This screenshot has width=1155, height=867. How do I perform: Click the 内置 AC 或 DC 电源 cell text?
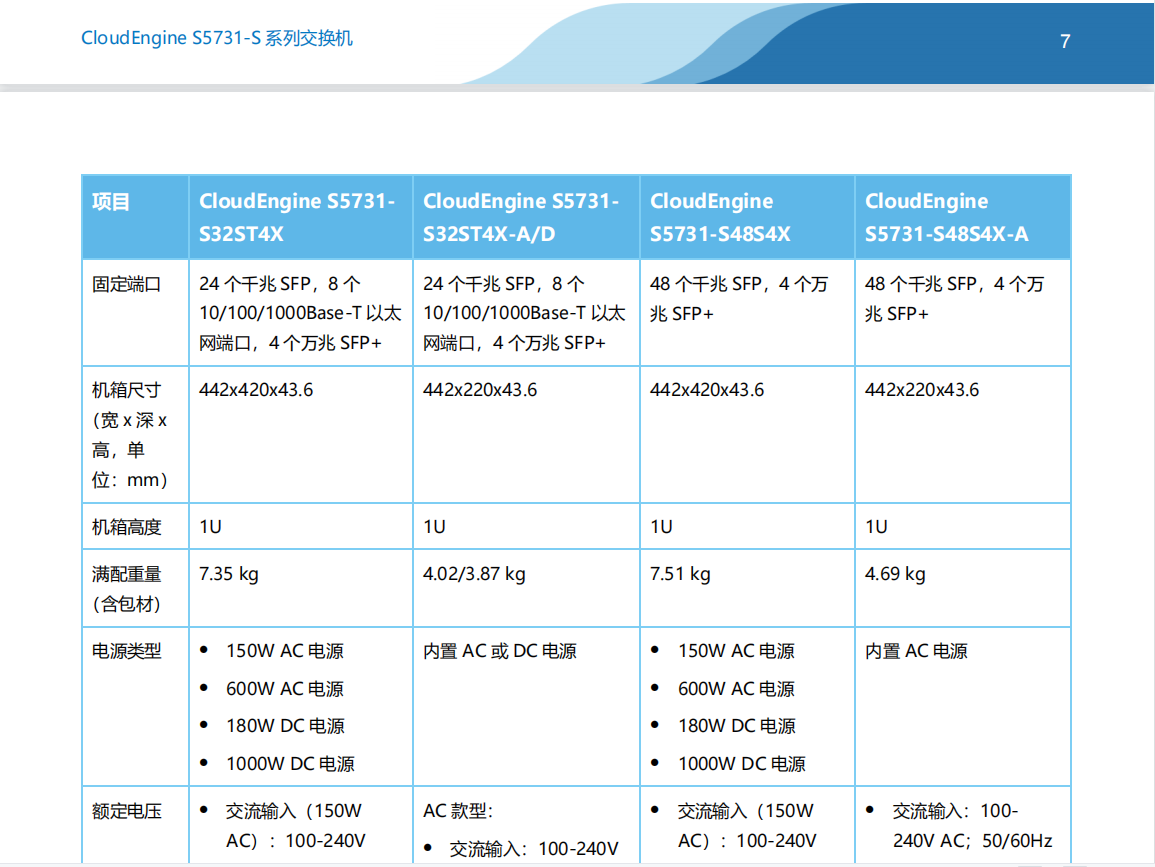500,652
